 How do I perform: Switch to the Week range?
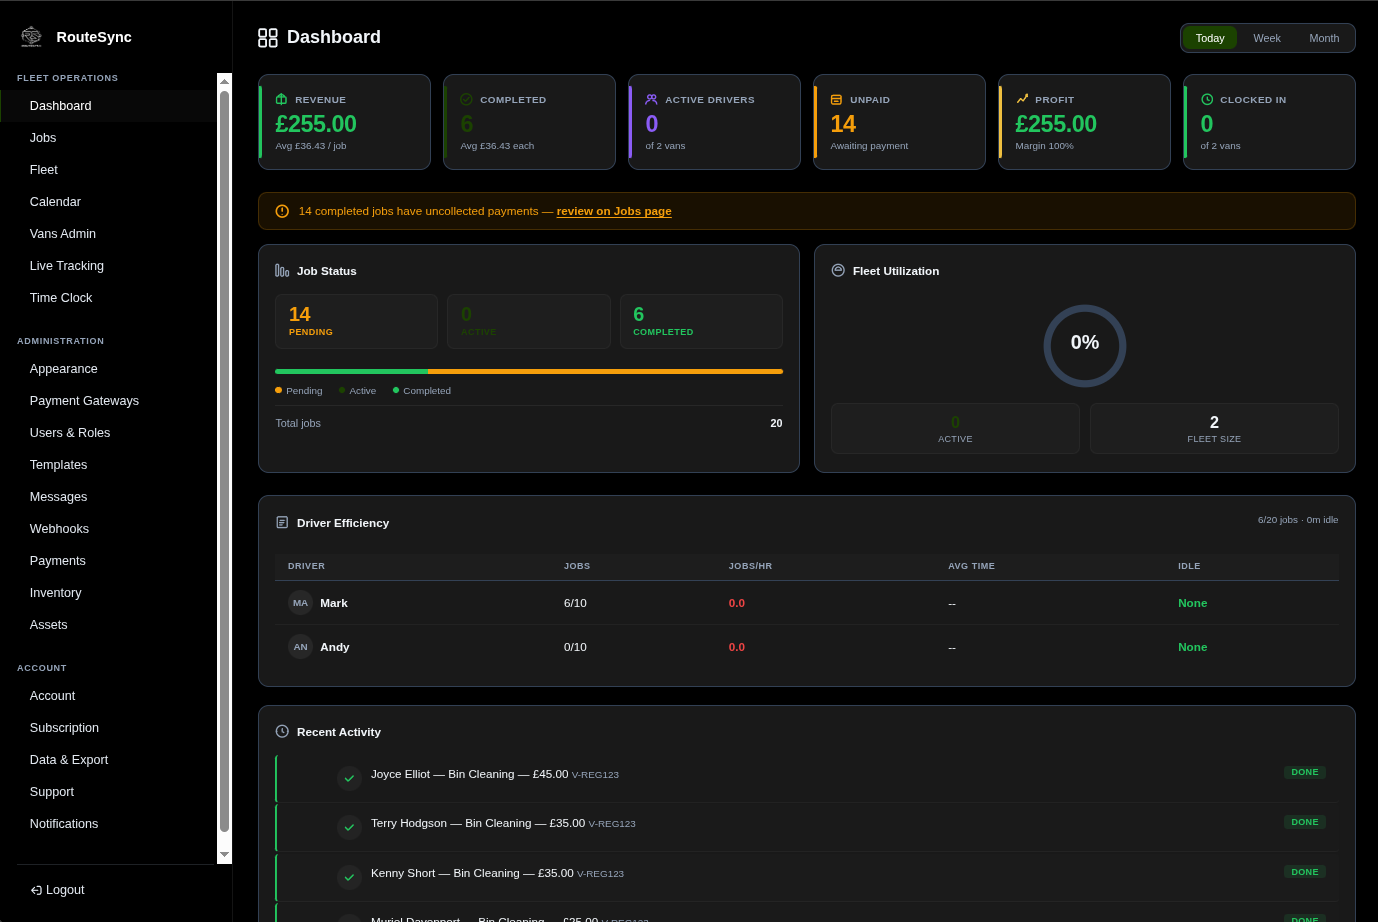[x=1267, y=38]
